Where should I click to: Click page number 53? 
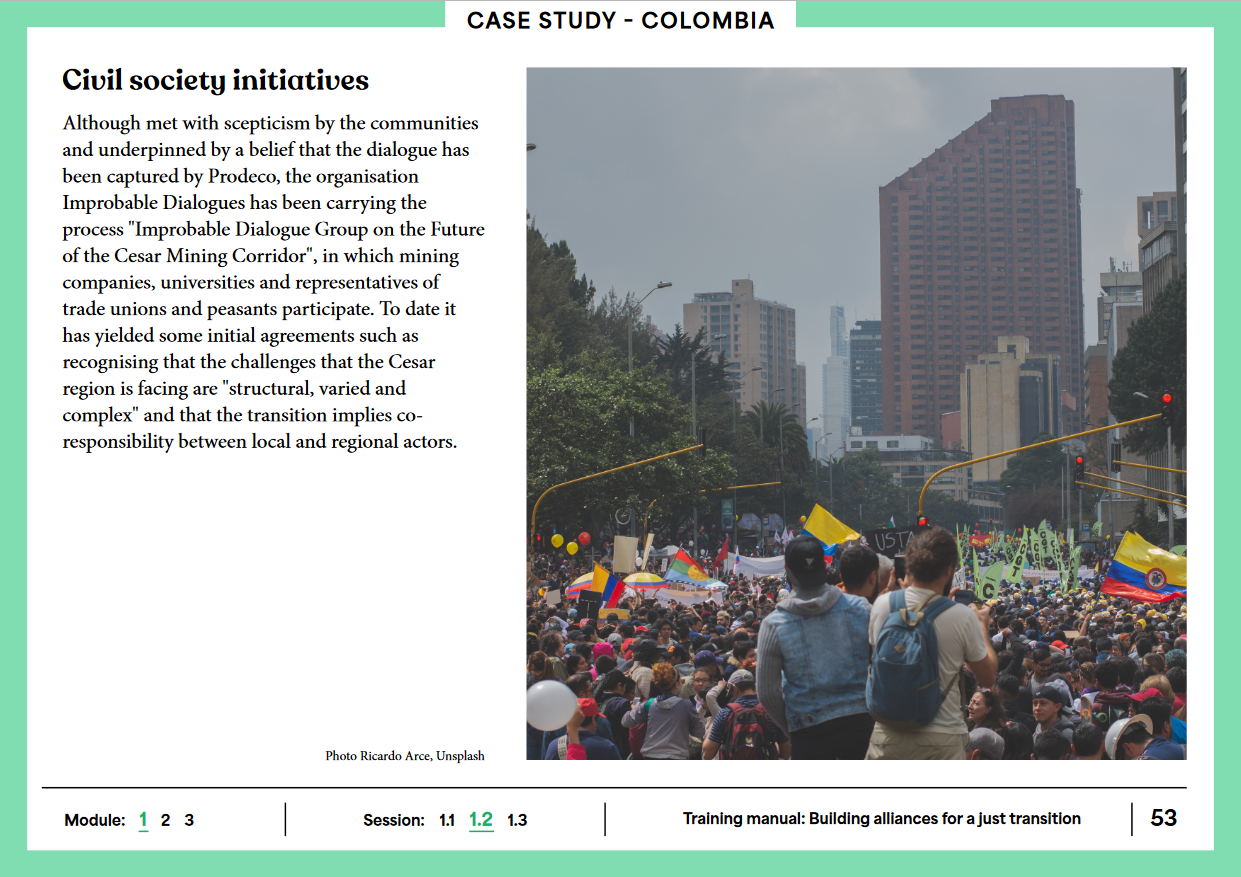click(1164, 818)
